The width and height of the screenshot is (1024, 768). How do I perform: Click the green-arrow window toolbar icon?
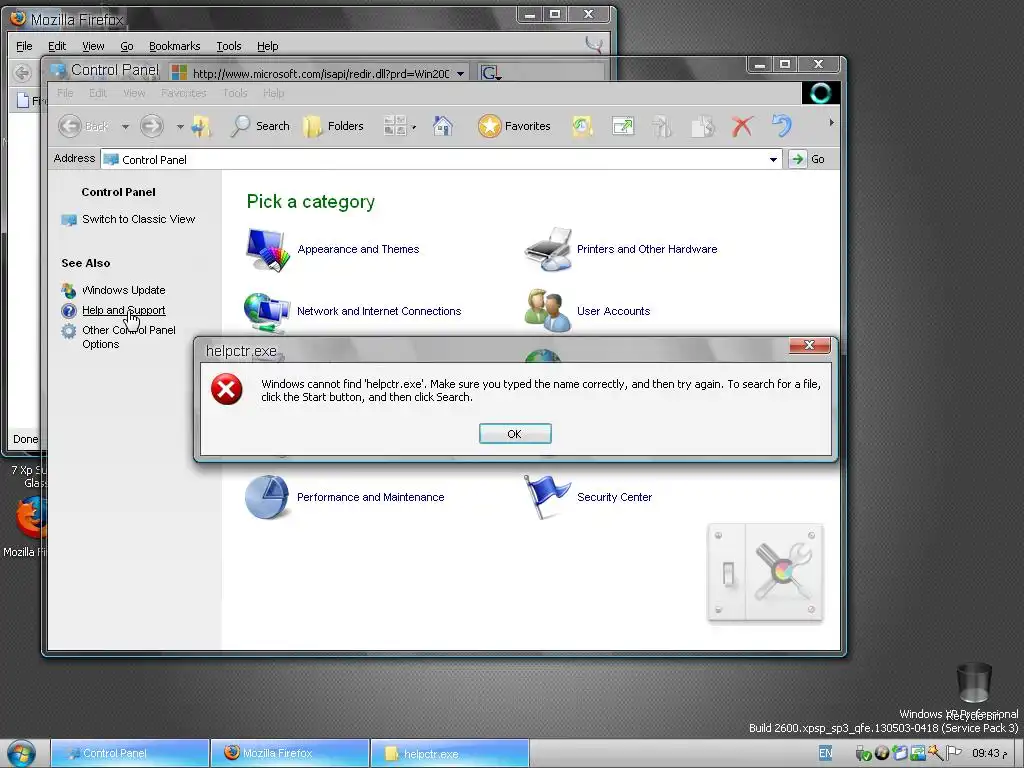click(x=623, y=126)
